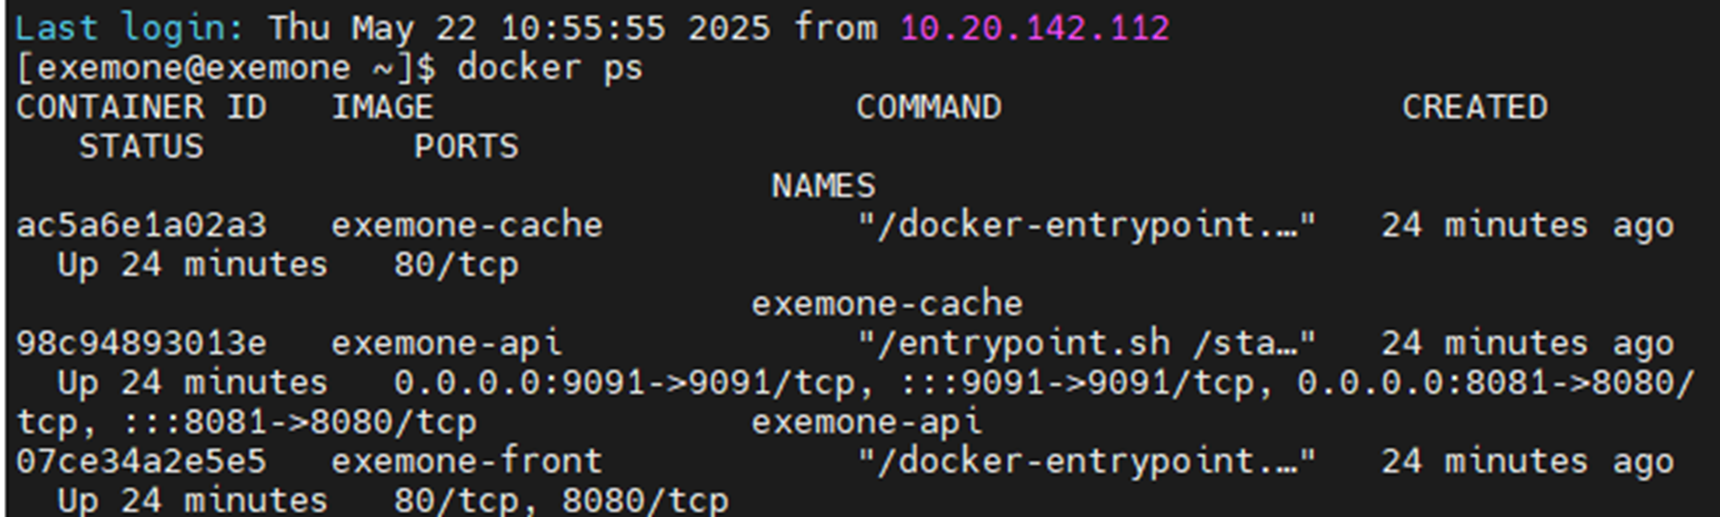Click the CREATED column header

[1474, 107]
